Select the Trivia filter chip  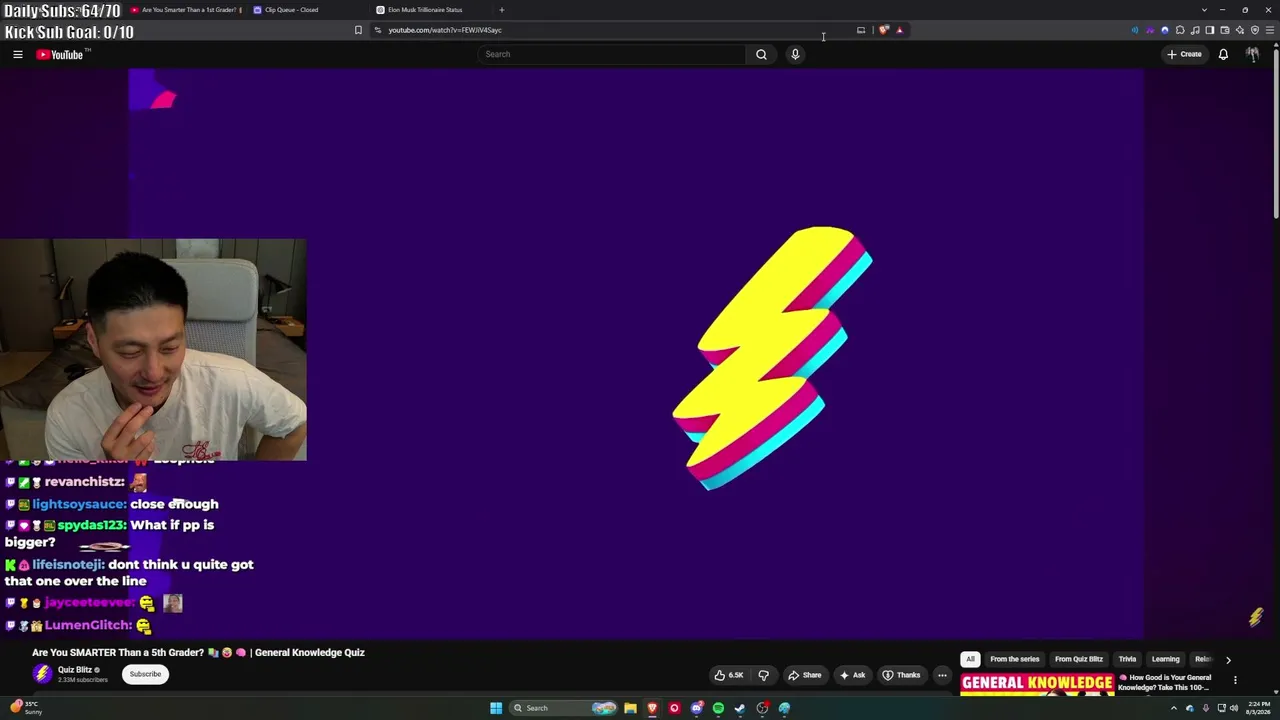[x=1127, y=659]
